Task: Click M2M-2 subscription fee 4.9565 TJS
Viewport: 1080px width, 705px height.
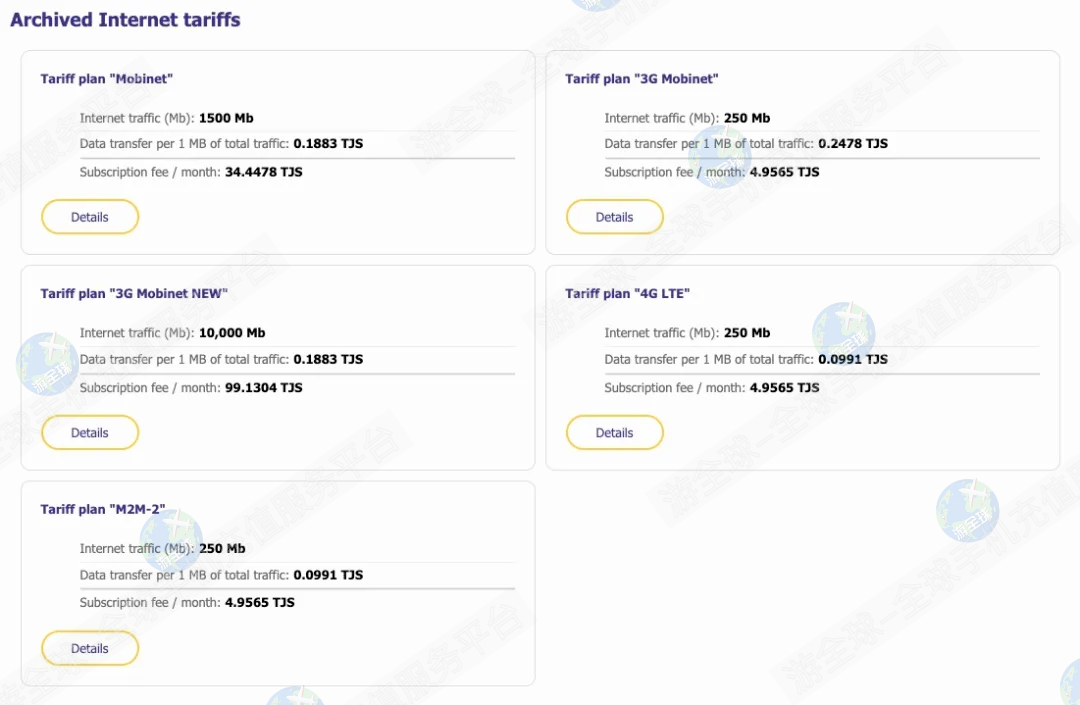Action: point(259,603)
